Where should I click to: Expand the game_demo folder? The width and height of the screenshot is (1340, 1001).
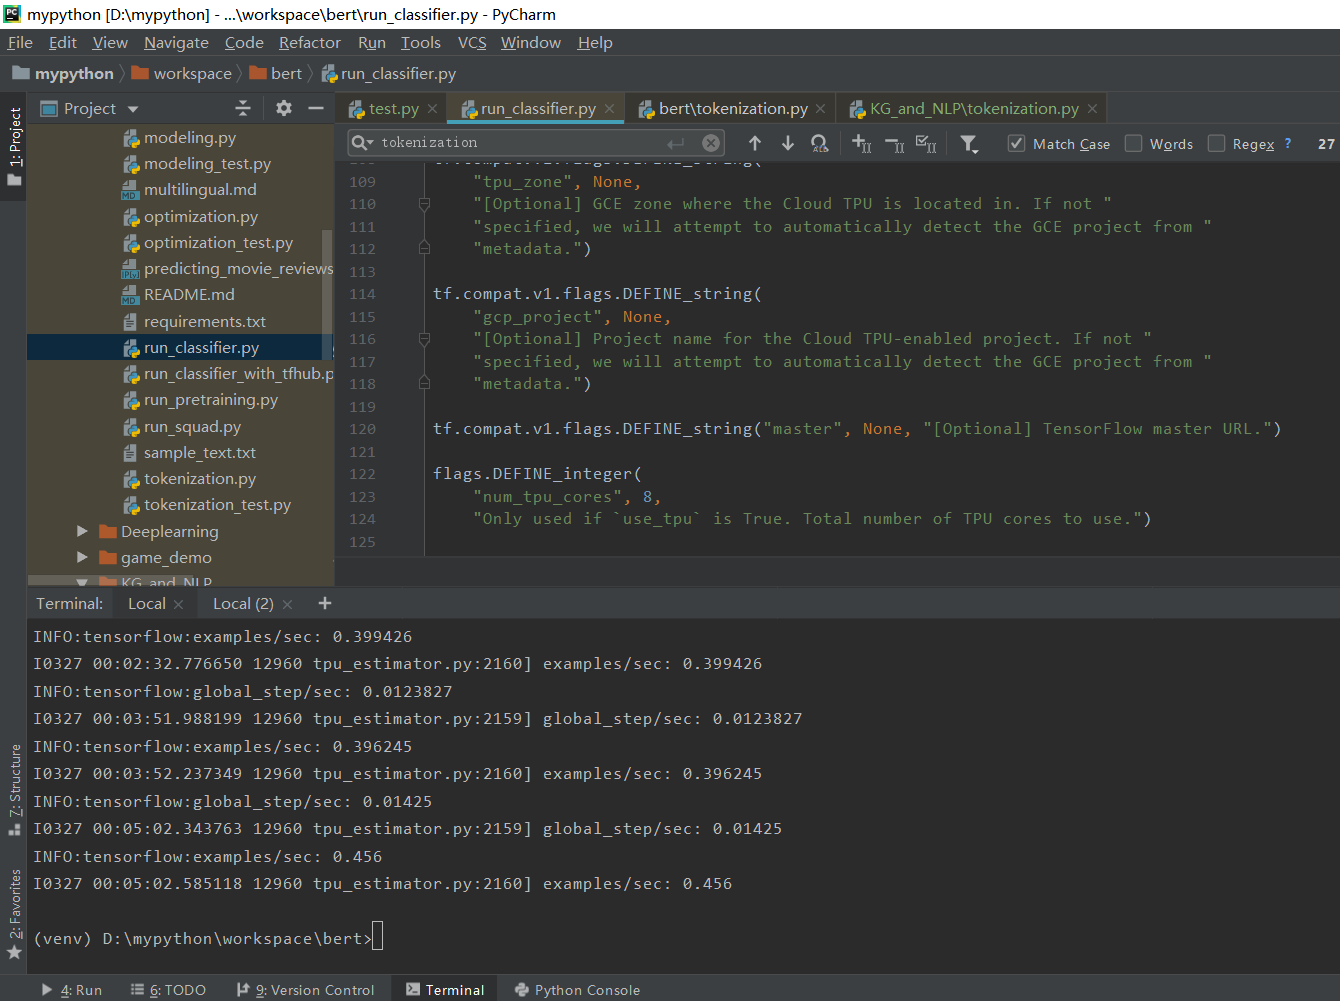tap(83, 557)
